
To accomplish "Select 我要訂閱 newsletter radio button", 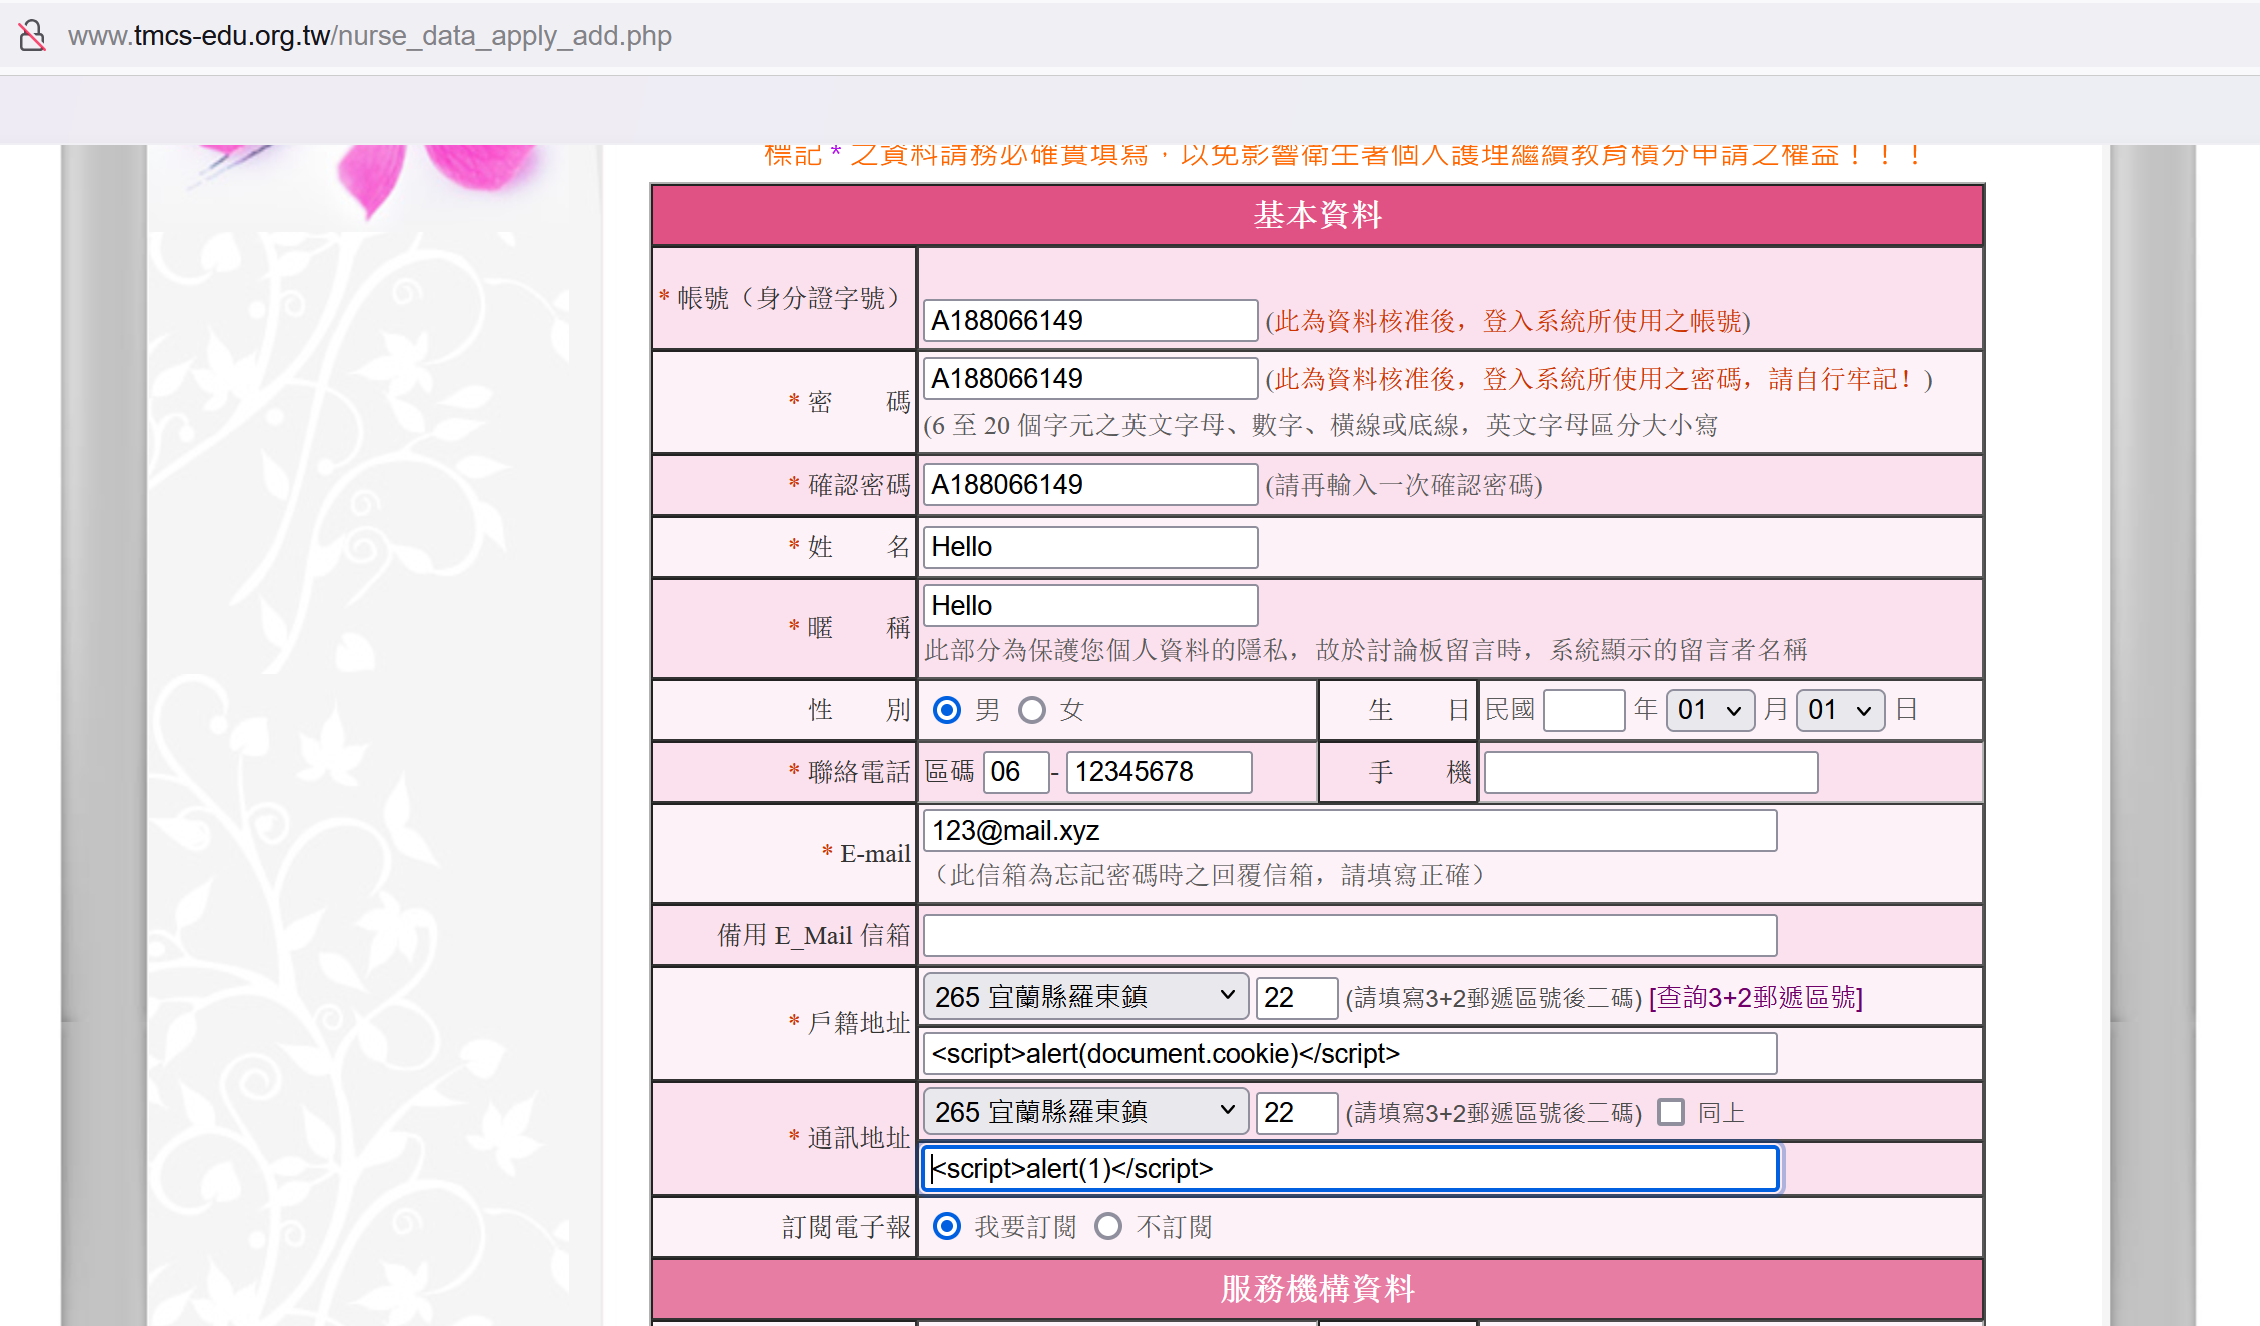I will click(946, 1226).
